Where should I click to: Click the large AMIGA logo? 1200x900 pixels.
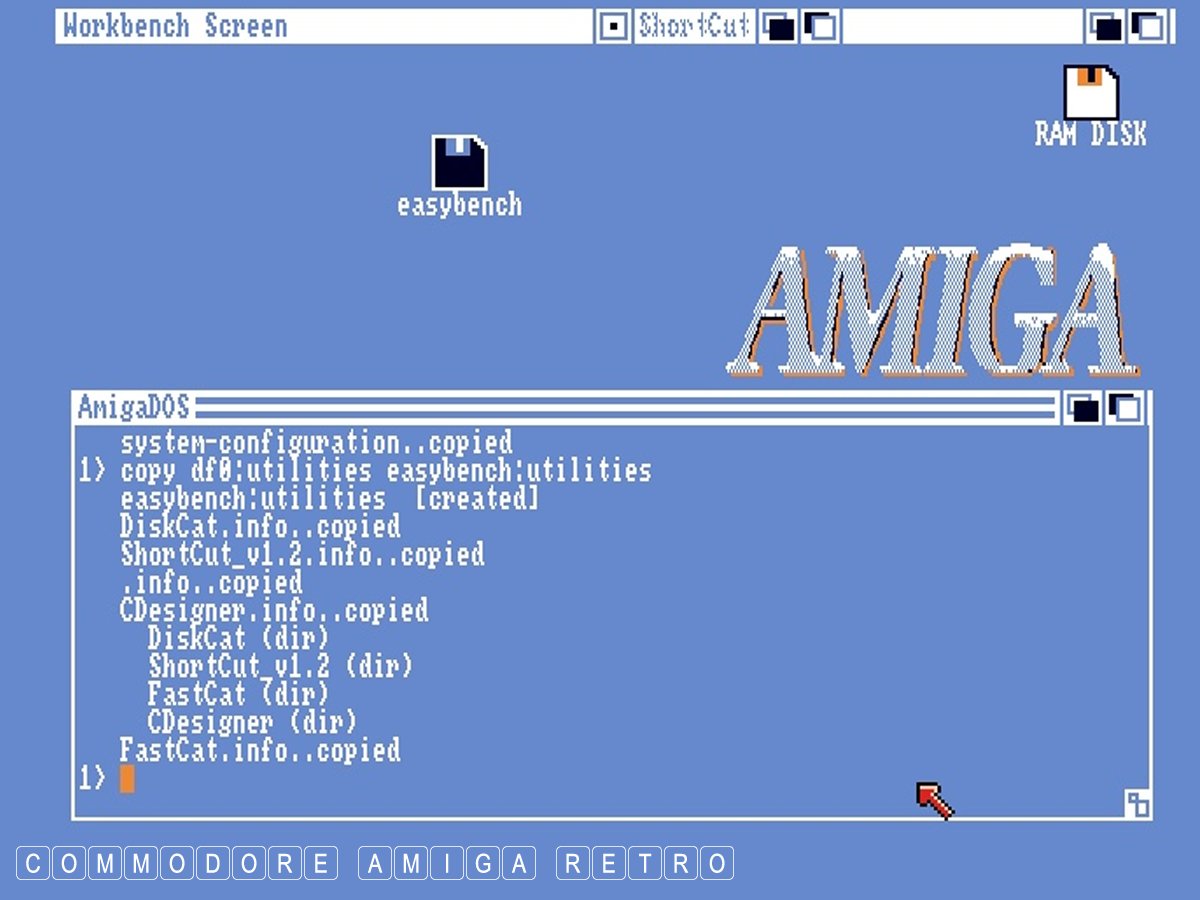tap(934, 310)
